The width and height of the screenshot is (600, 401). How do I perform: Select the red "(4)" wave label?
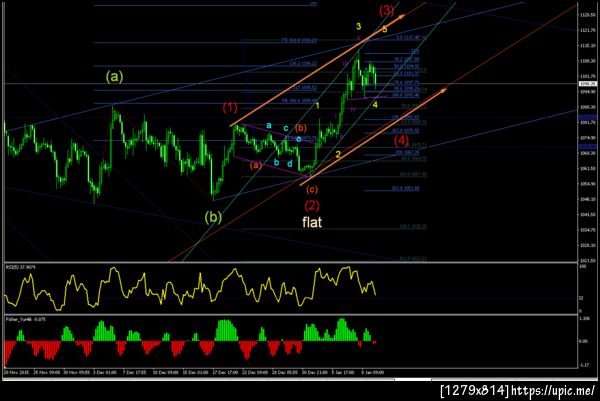(x=401, y=140)
